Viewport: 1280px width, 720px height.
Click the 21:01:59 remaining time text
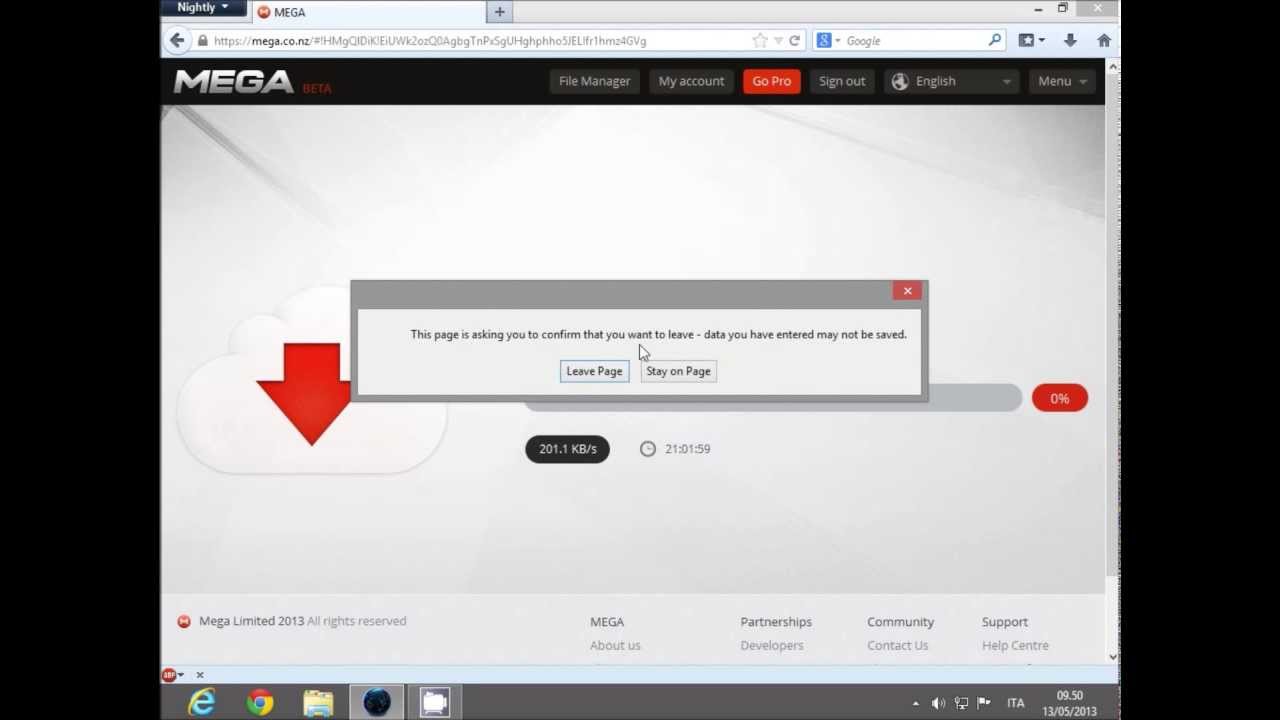coord(687,449)
